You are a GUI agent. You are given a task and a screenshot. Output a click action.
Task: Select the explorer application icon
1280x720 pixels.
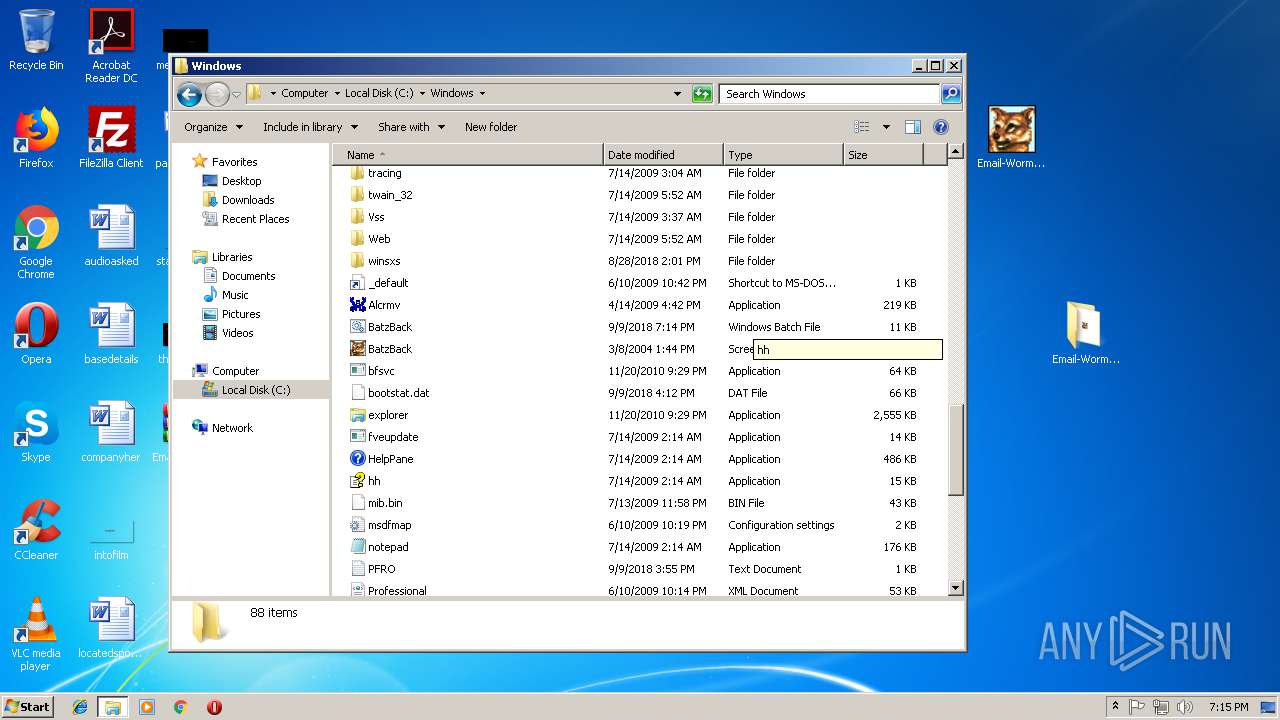click(x=358, y=415)
